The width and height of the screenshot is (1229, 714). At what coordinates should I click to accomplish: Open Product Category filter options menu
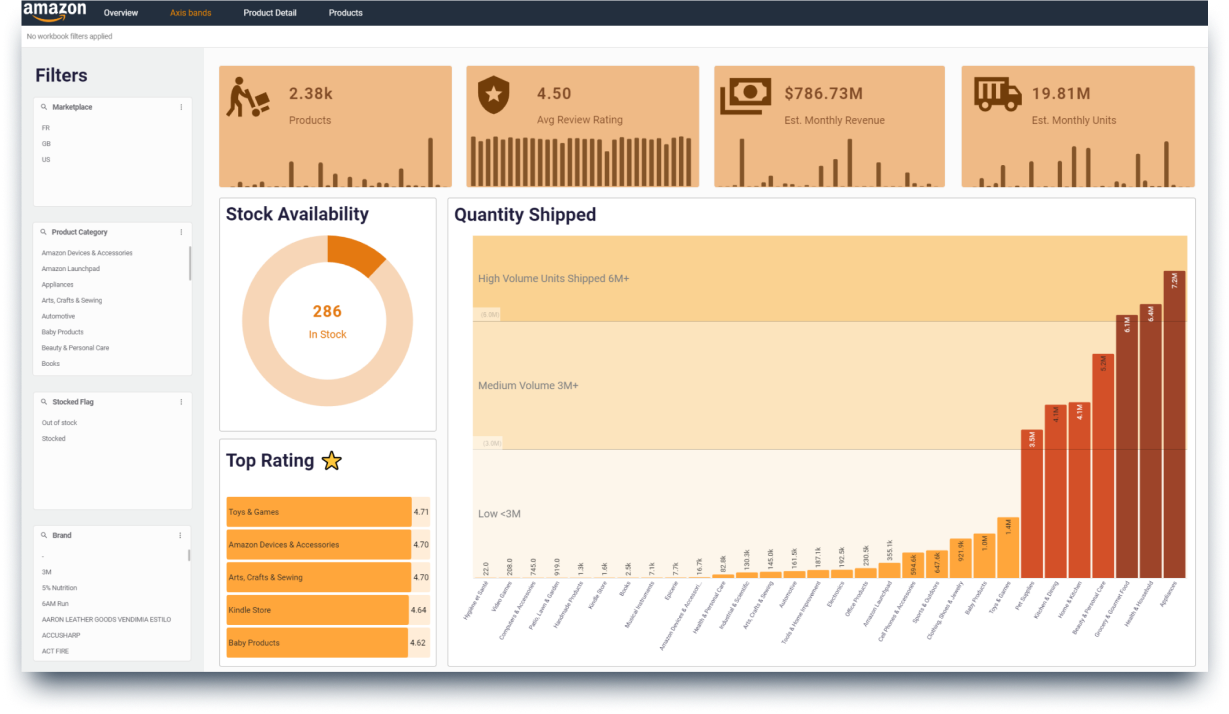[x=181, y=232]
